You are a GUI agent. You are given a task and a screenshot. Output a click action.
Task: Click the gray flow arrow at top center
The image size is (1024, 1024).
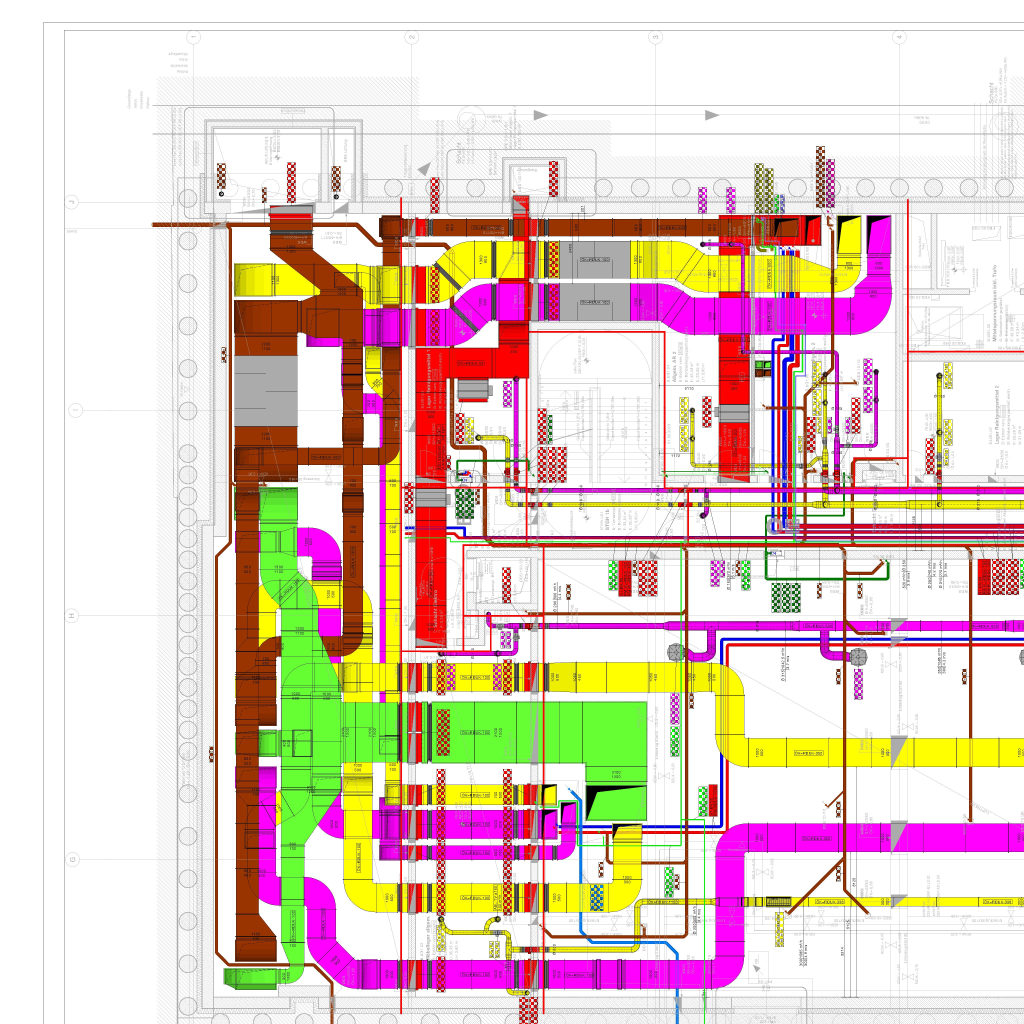coord(541,115)
